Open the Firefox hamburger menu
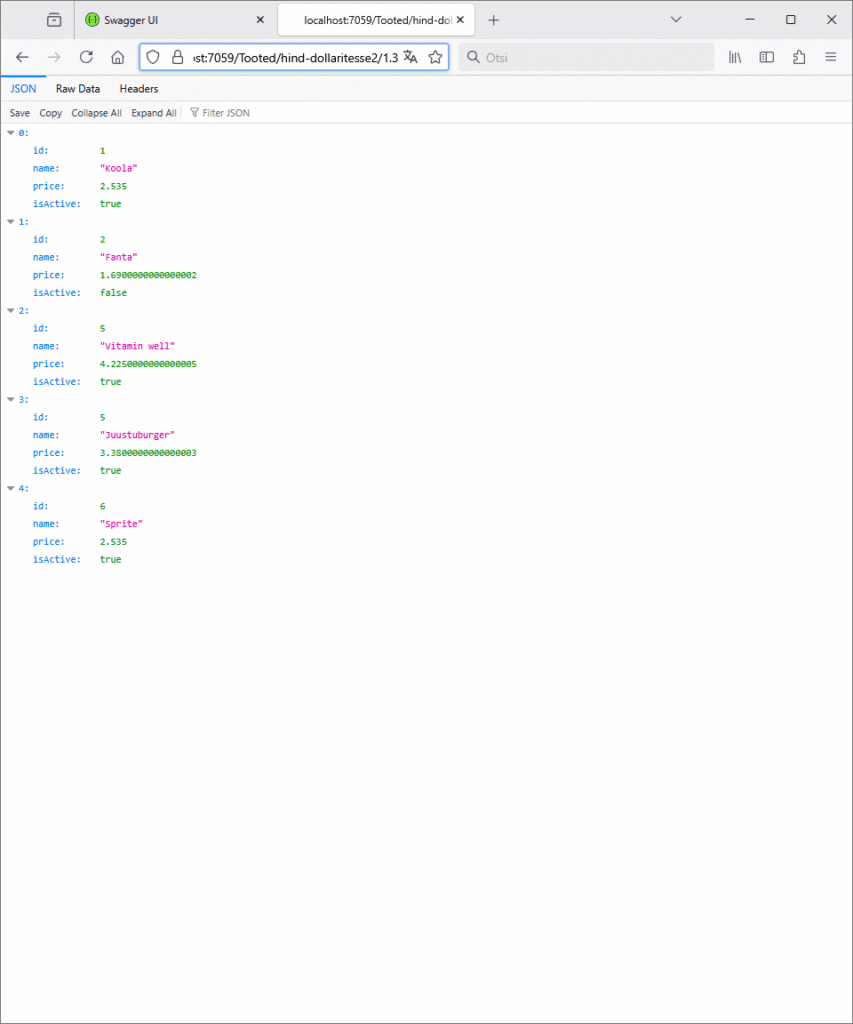Screen dimensions: 853x1024 pyautogui.click(x=830, y=57)
